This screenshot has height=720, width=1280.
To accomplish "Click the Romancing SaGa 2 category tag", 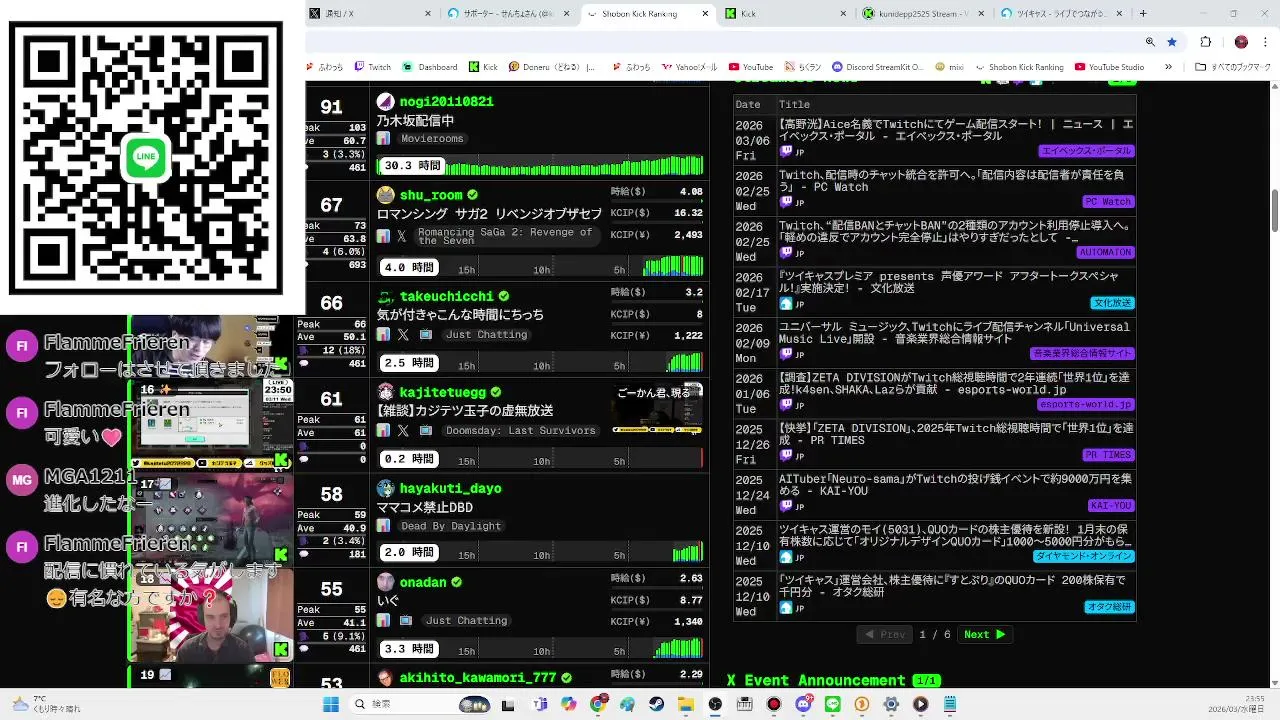I will coord(505,236).
